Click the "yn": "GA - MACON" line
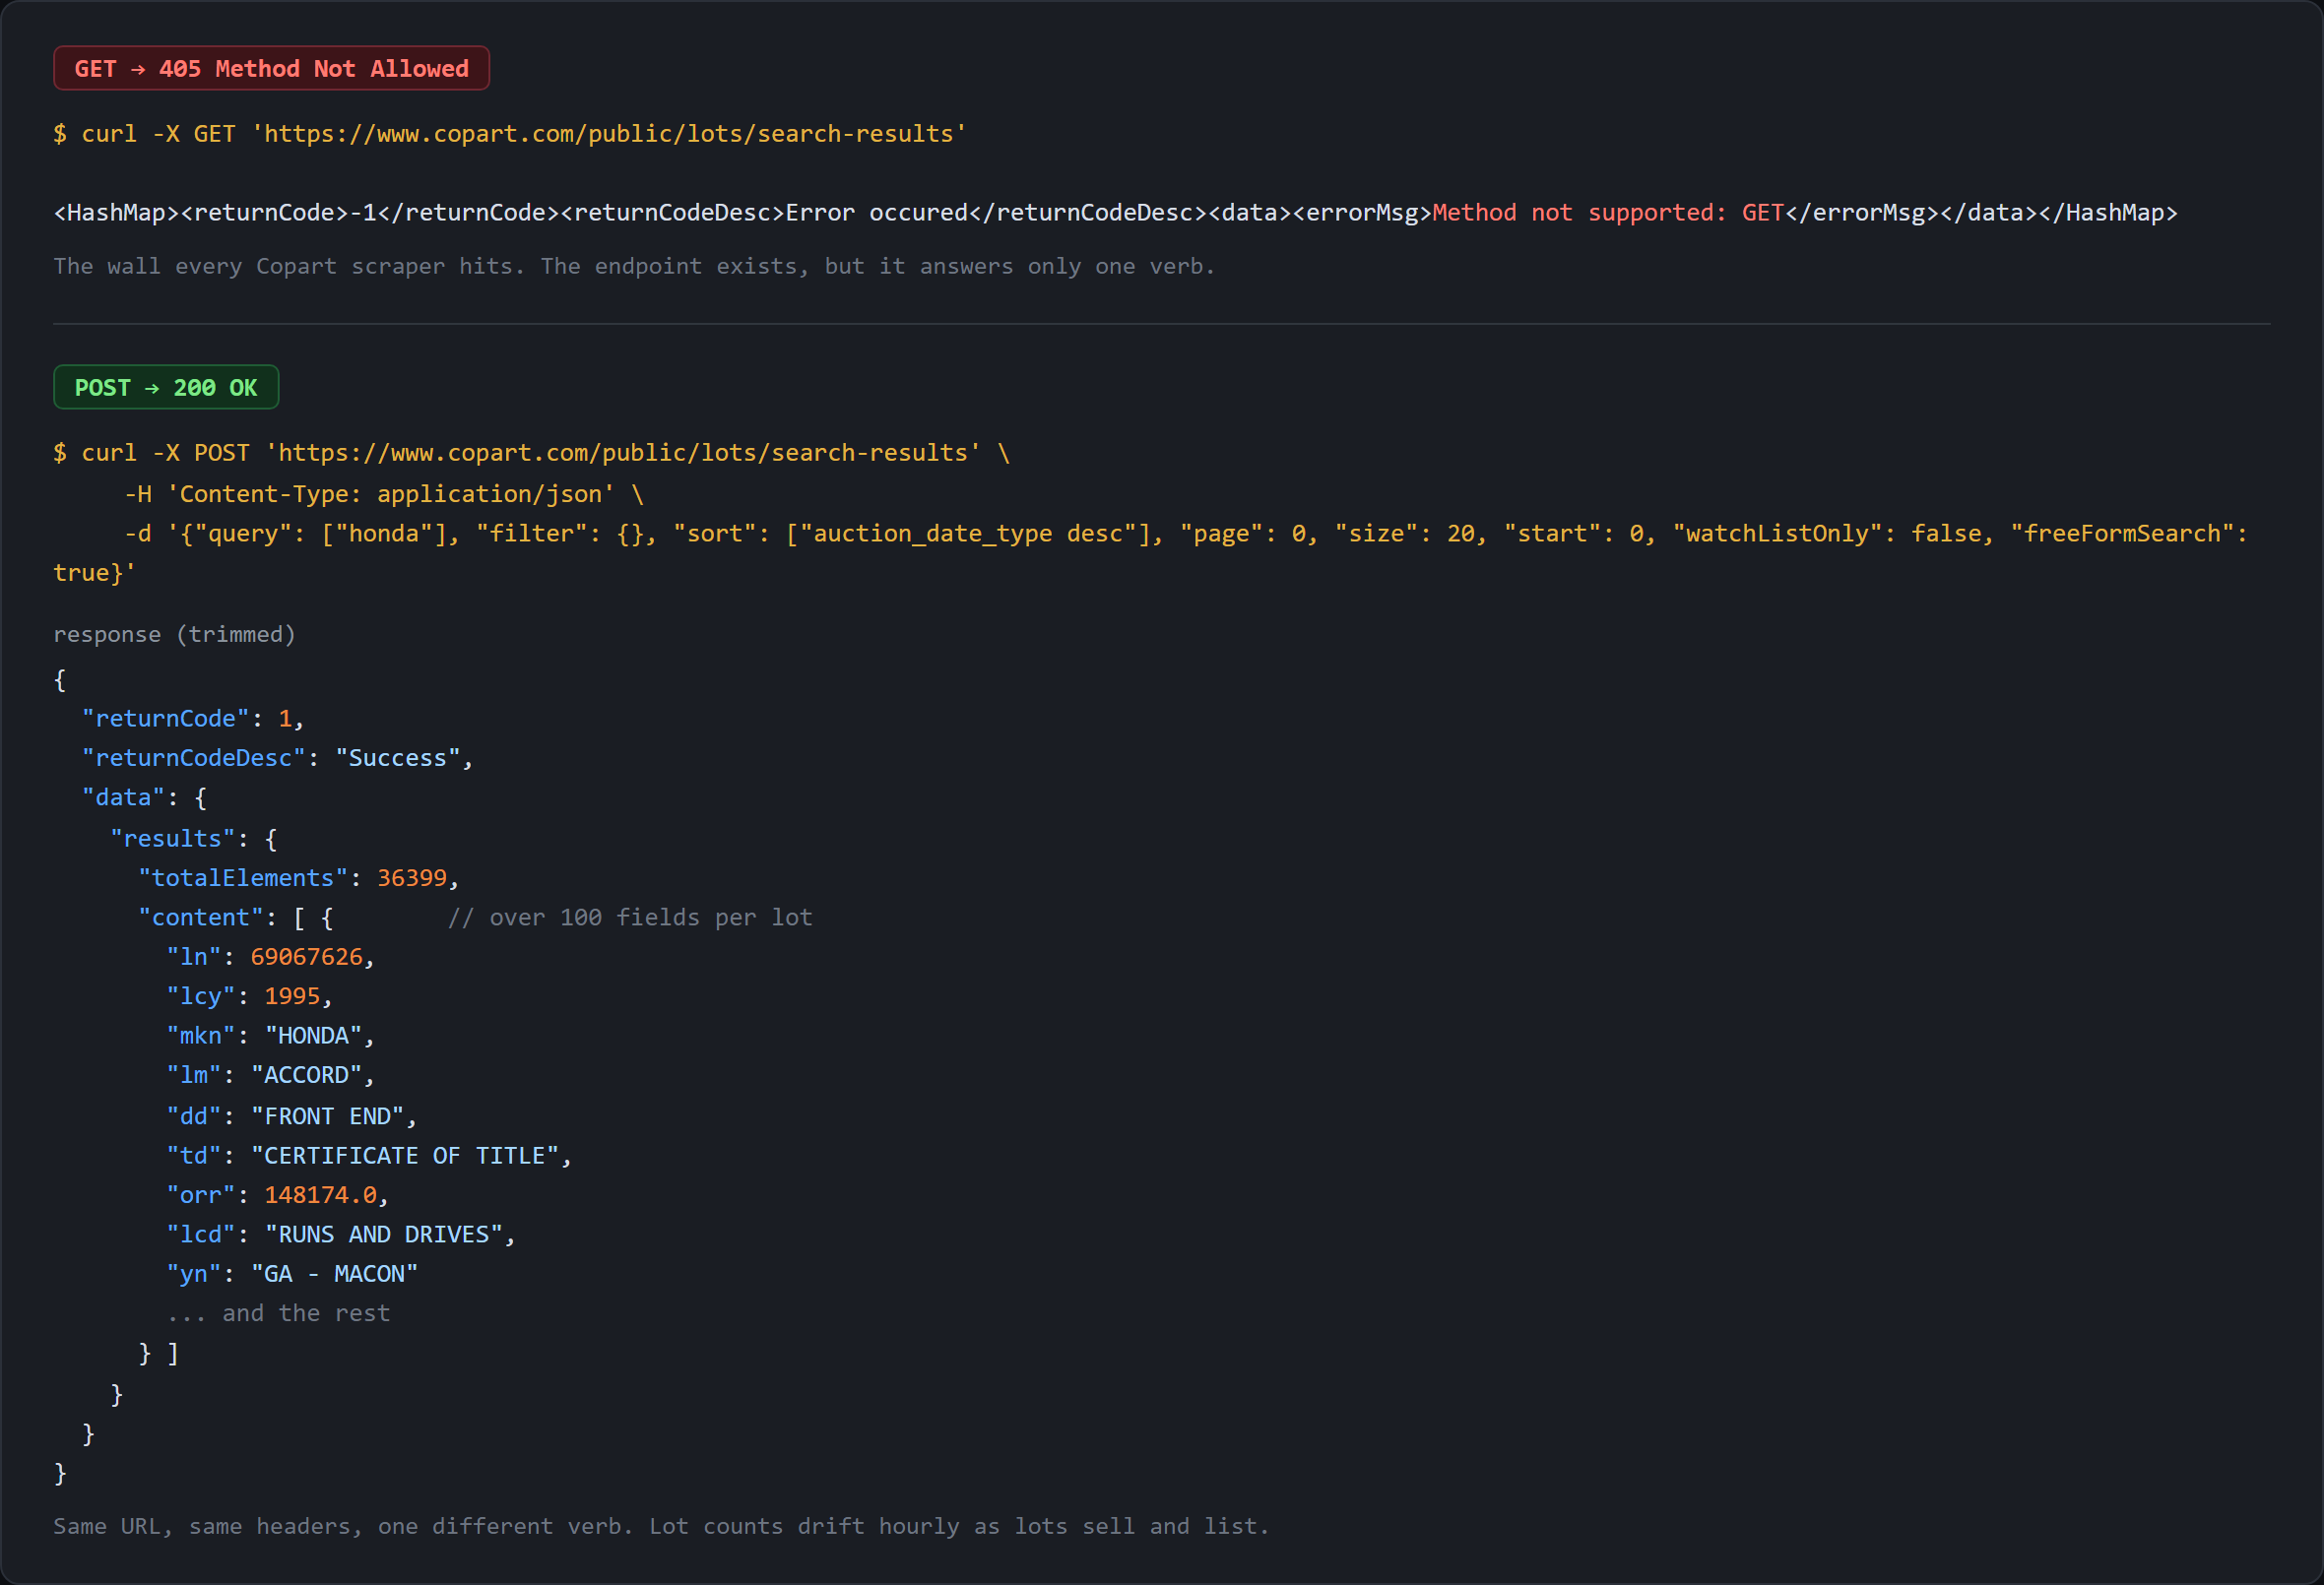This screenshot has height=1585, width=2324. click(292, 1273)
